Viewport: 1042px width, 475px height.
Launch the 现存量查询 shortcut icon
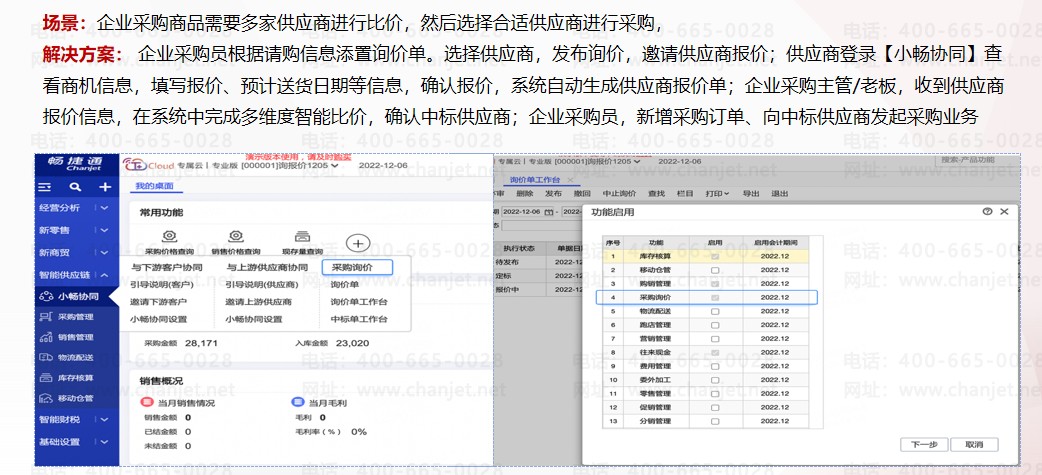(x=302, y=236)
